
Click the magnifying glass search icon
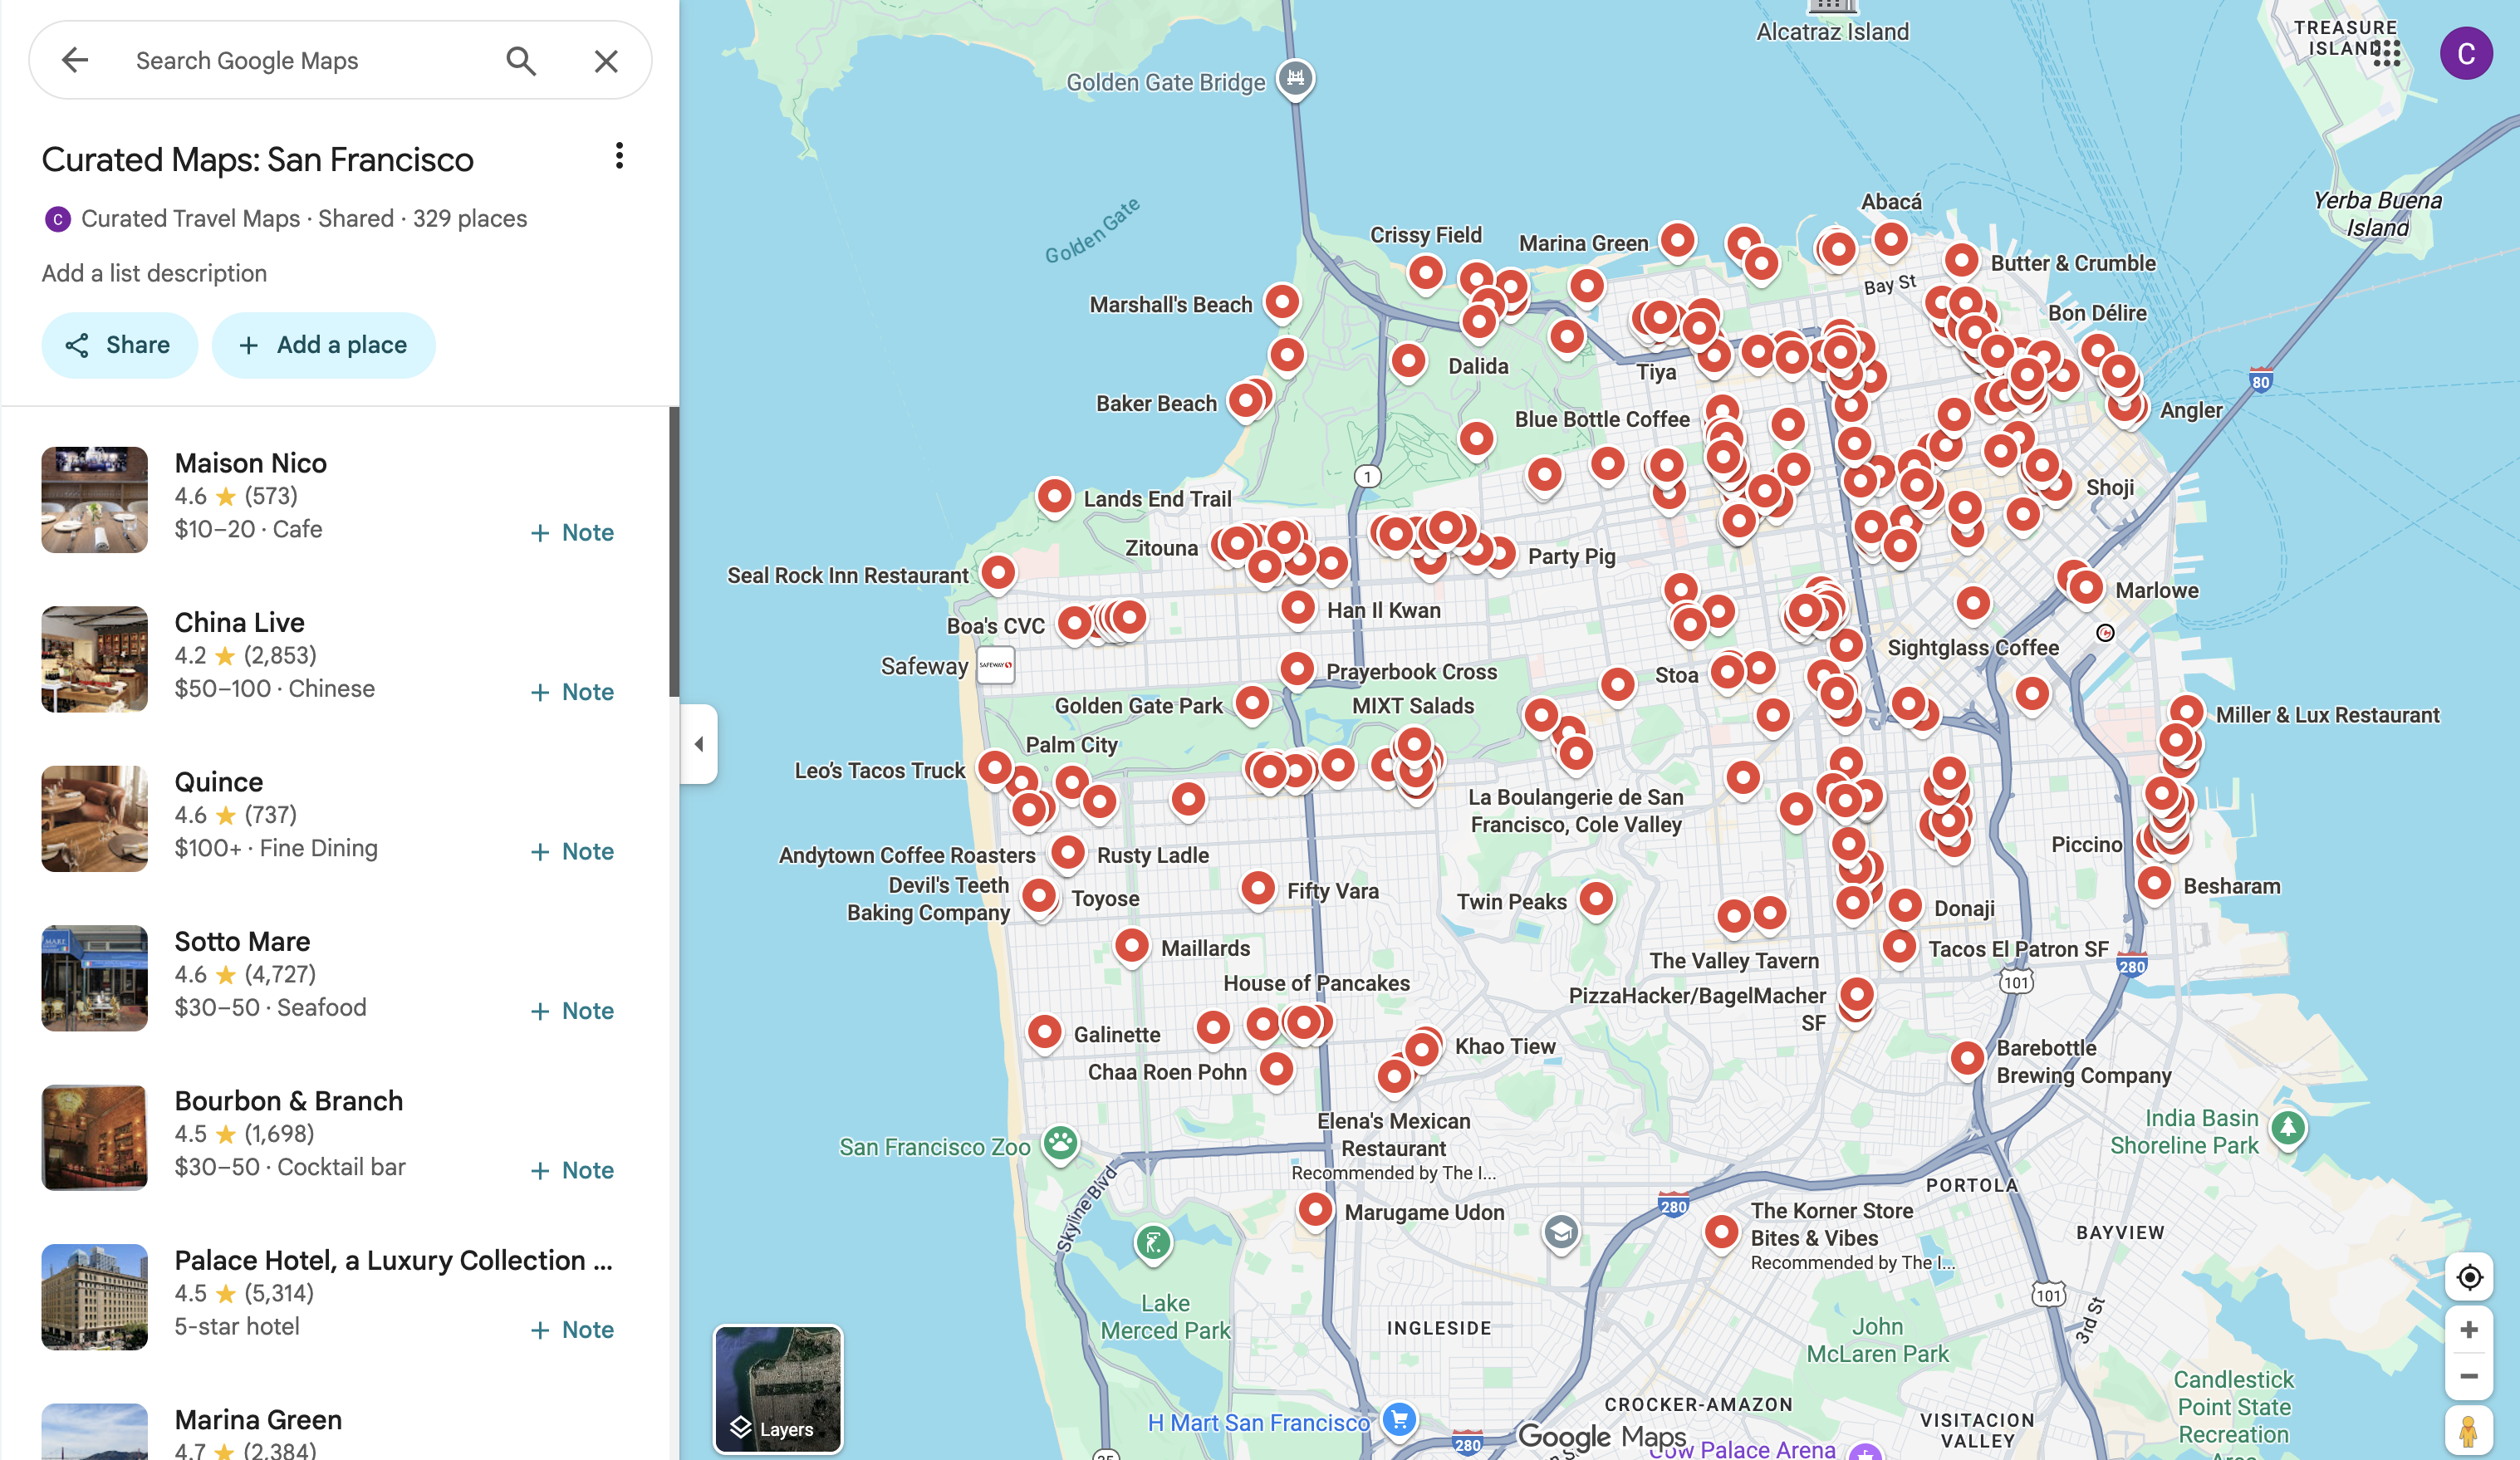521,61
